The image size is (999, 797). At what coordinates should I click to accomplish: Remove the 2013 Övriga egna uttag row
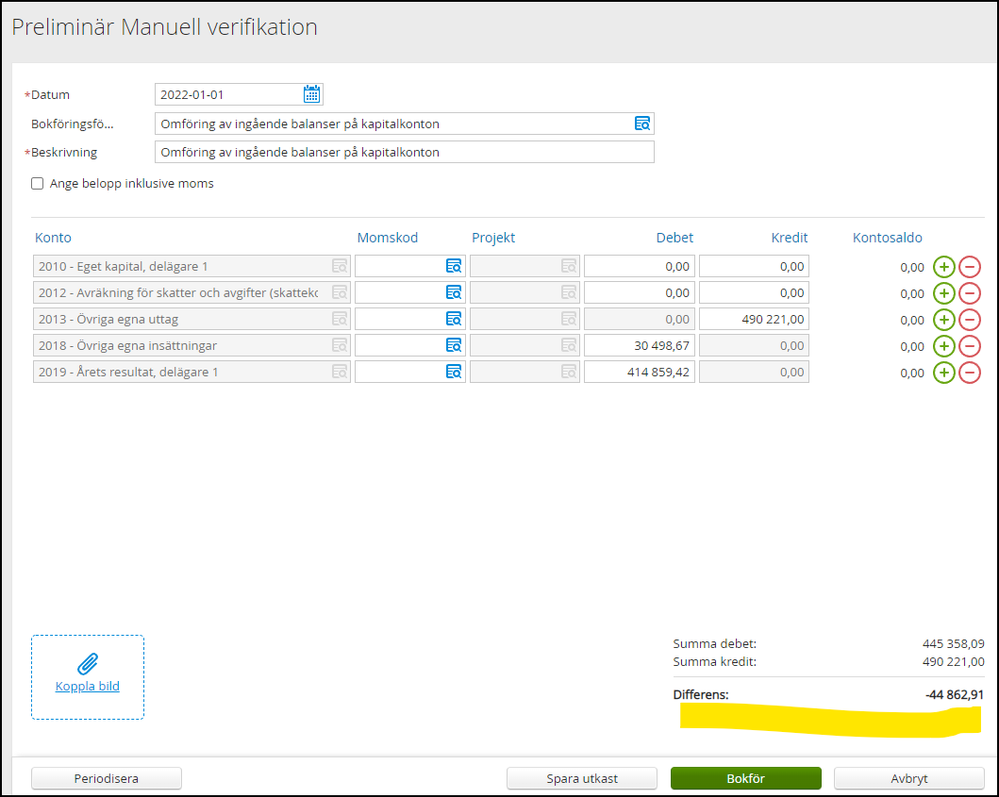pos(970,320)
